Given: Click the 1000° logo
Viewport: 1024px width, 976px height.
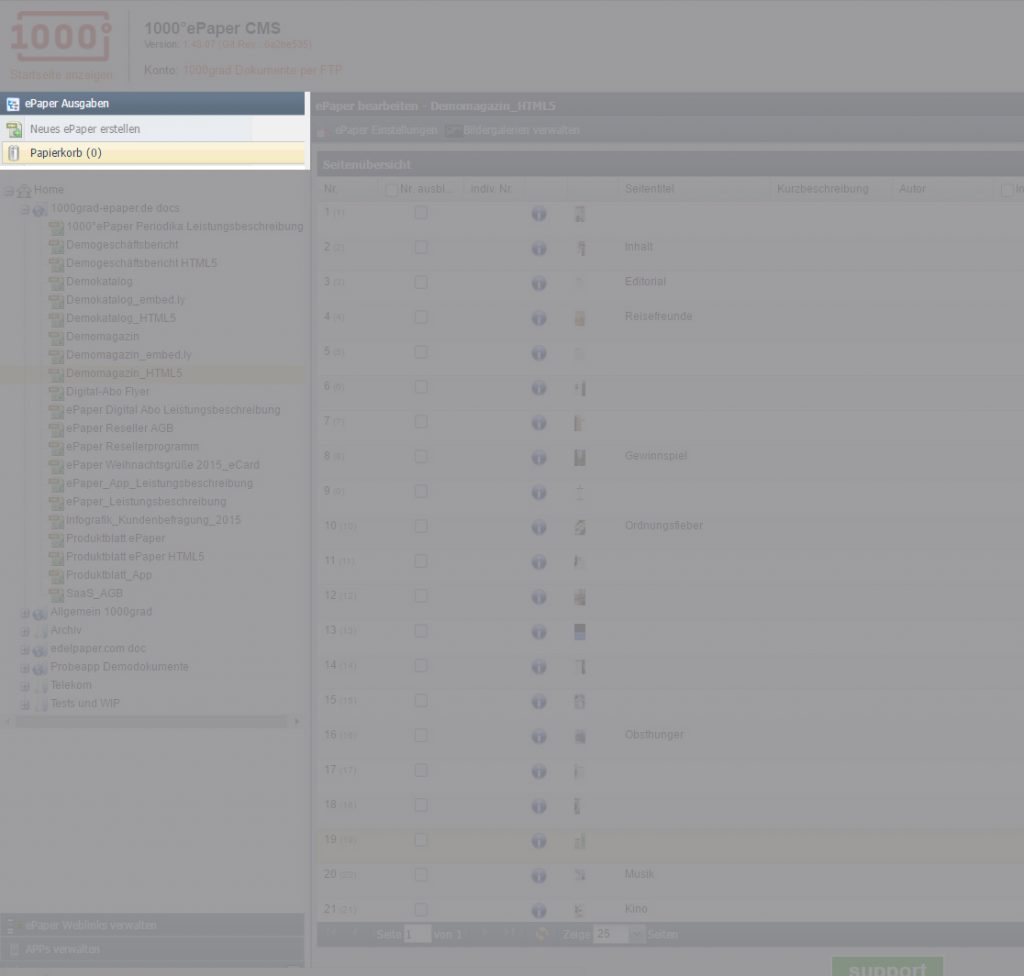Looking at the screenshot, I should click(x=60, y=37).
